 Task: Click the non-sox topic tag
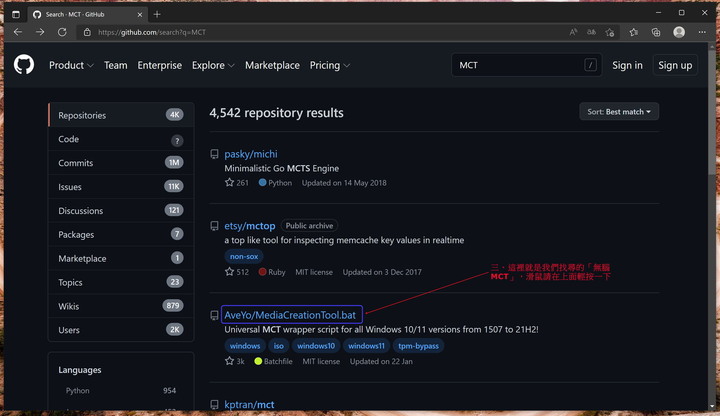click(244, 256)
